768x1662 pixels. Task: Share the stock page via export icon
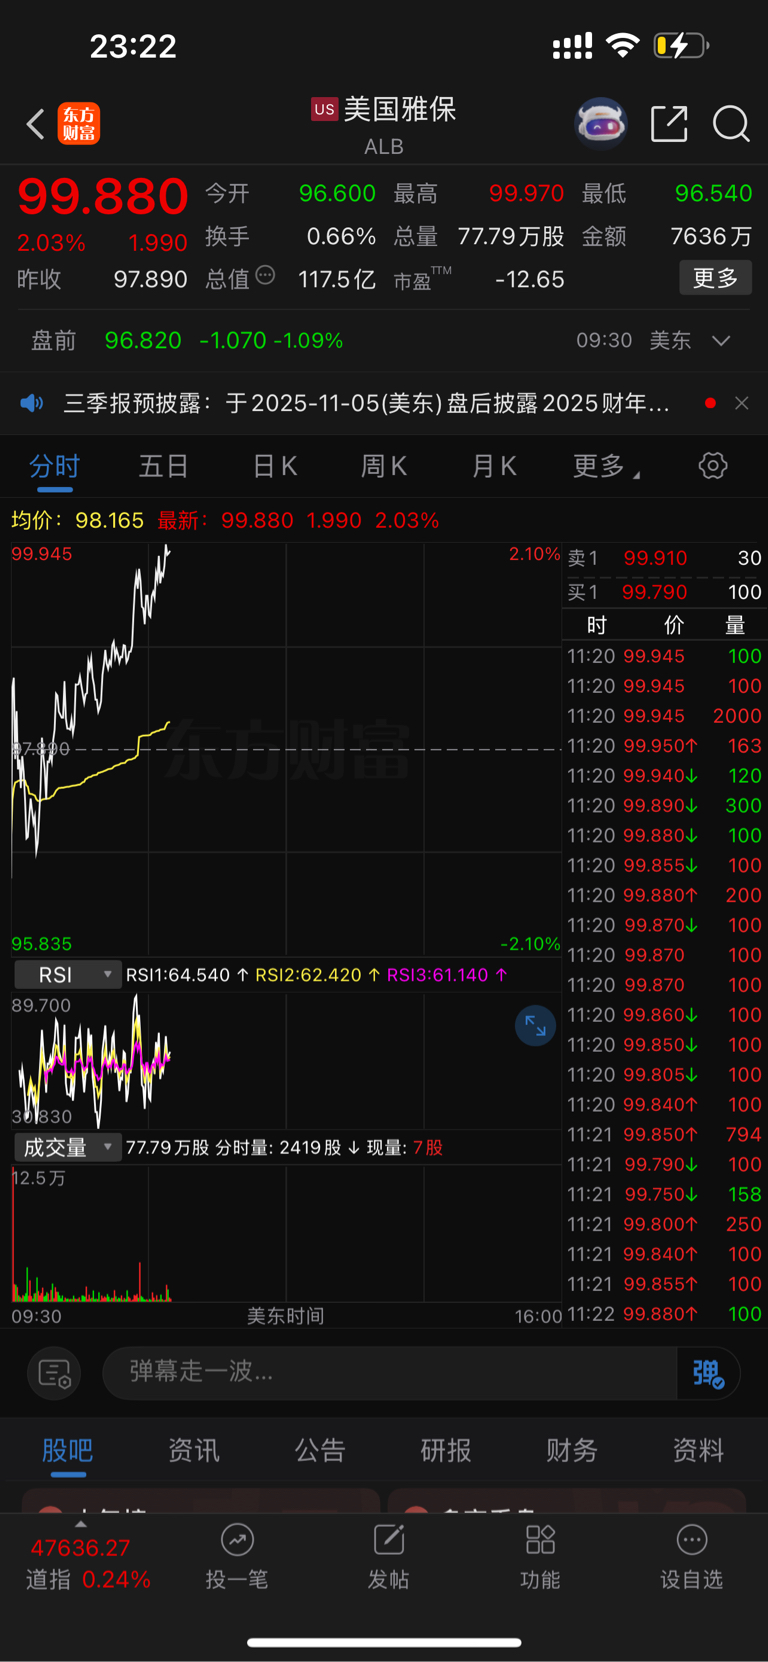[669, 124]
